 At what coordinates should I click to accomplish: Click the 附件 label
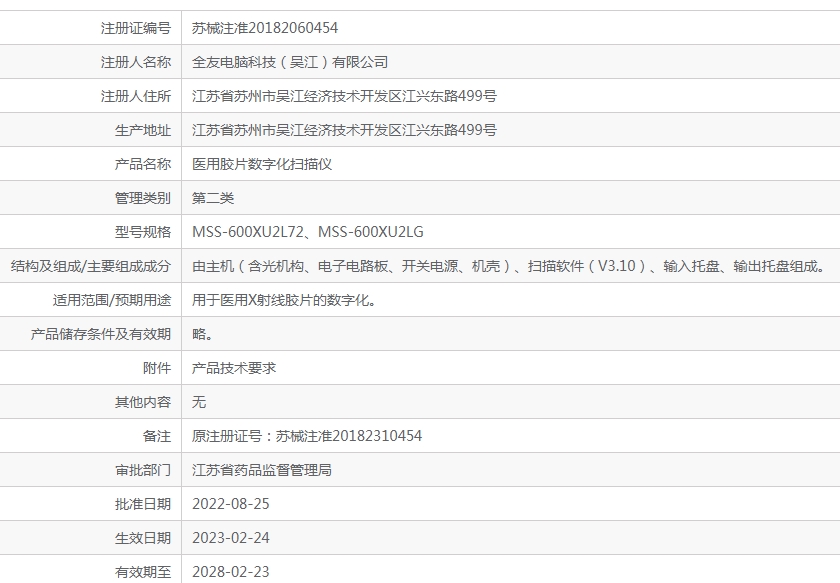pos(157,368)
